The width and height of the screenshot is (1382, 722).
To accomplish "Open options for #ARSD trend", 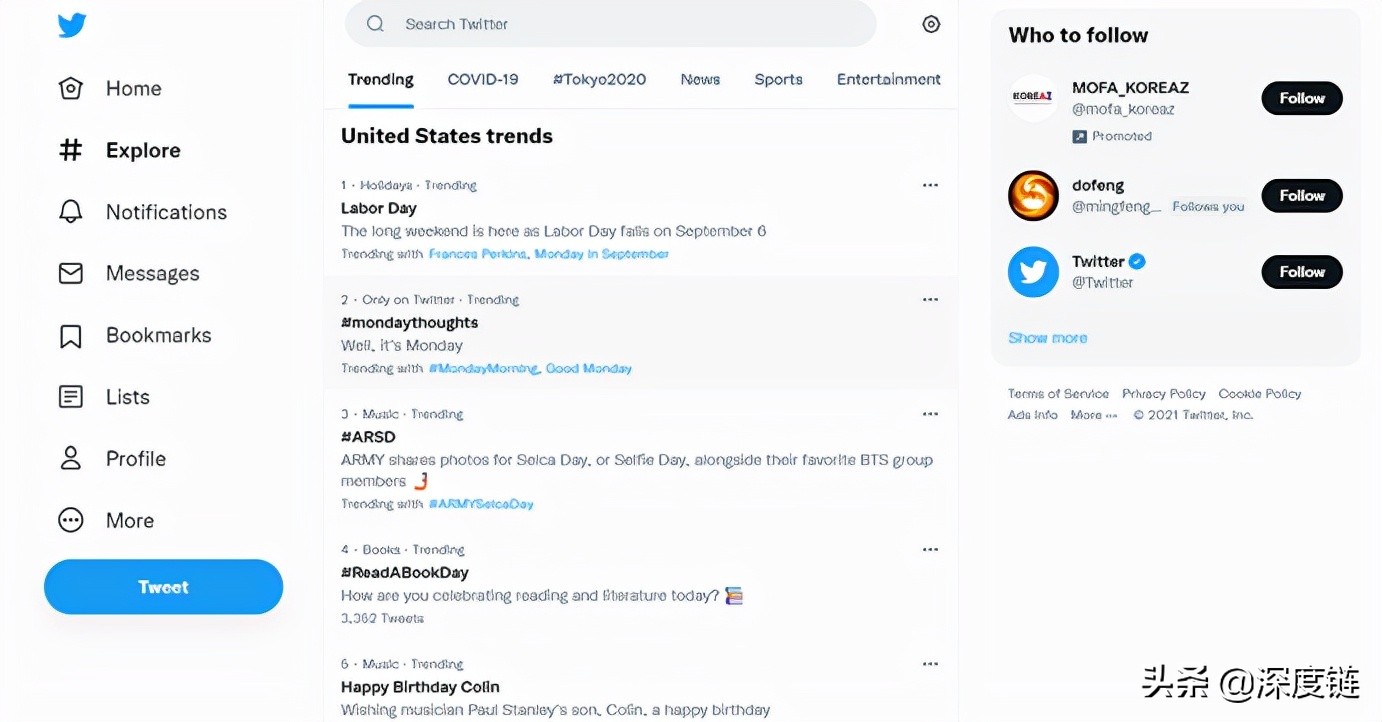I will coord(930,414).
